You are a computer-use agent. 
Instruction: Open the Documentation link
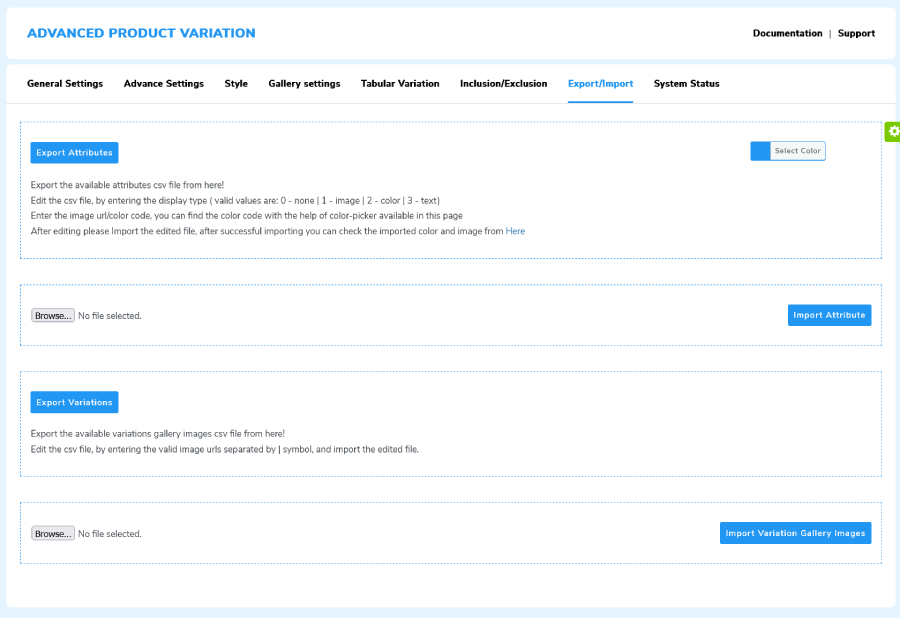coord(788,33)
